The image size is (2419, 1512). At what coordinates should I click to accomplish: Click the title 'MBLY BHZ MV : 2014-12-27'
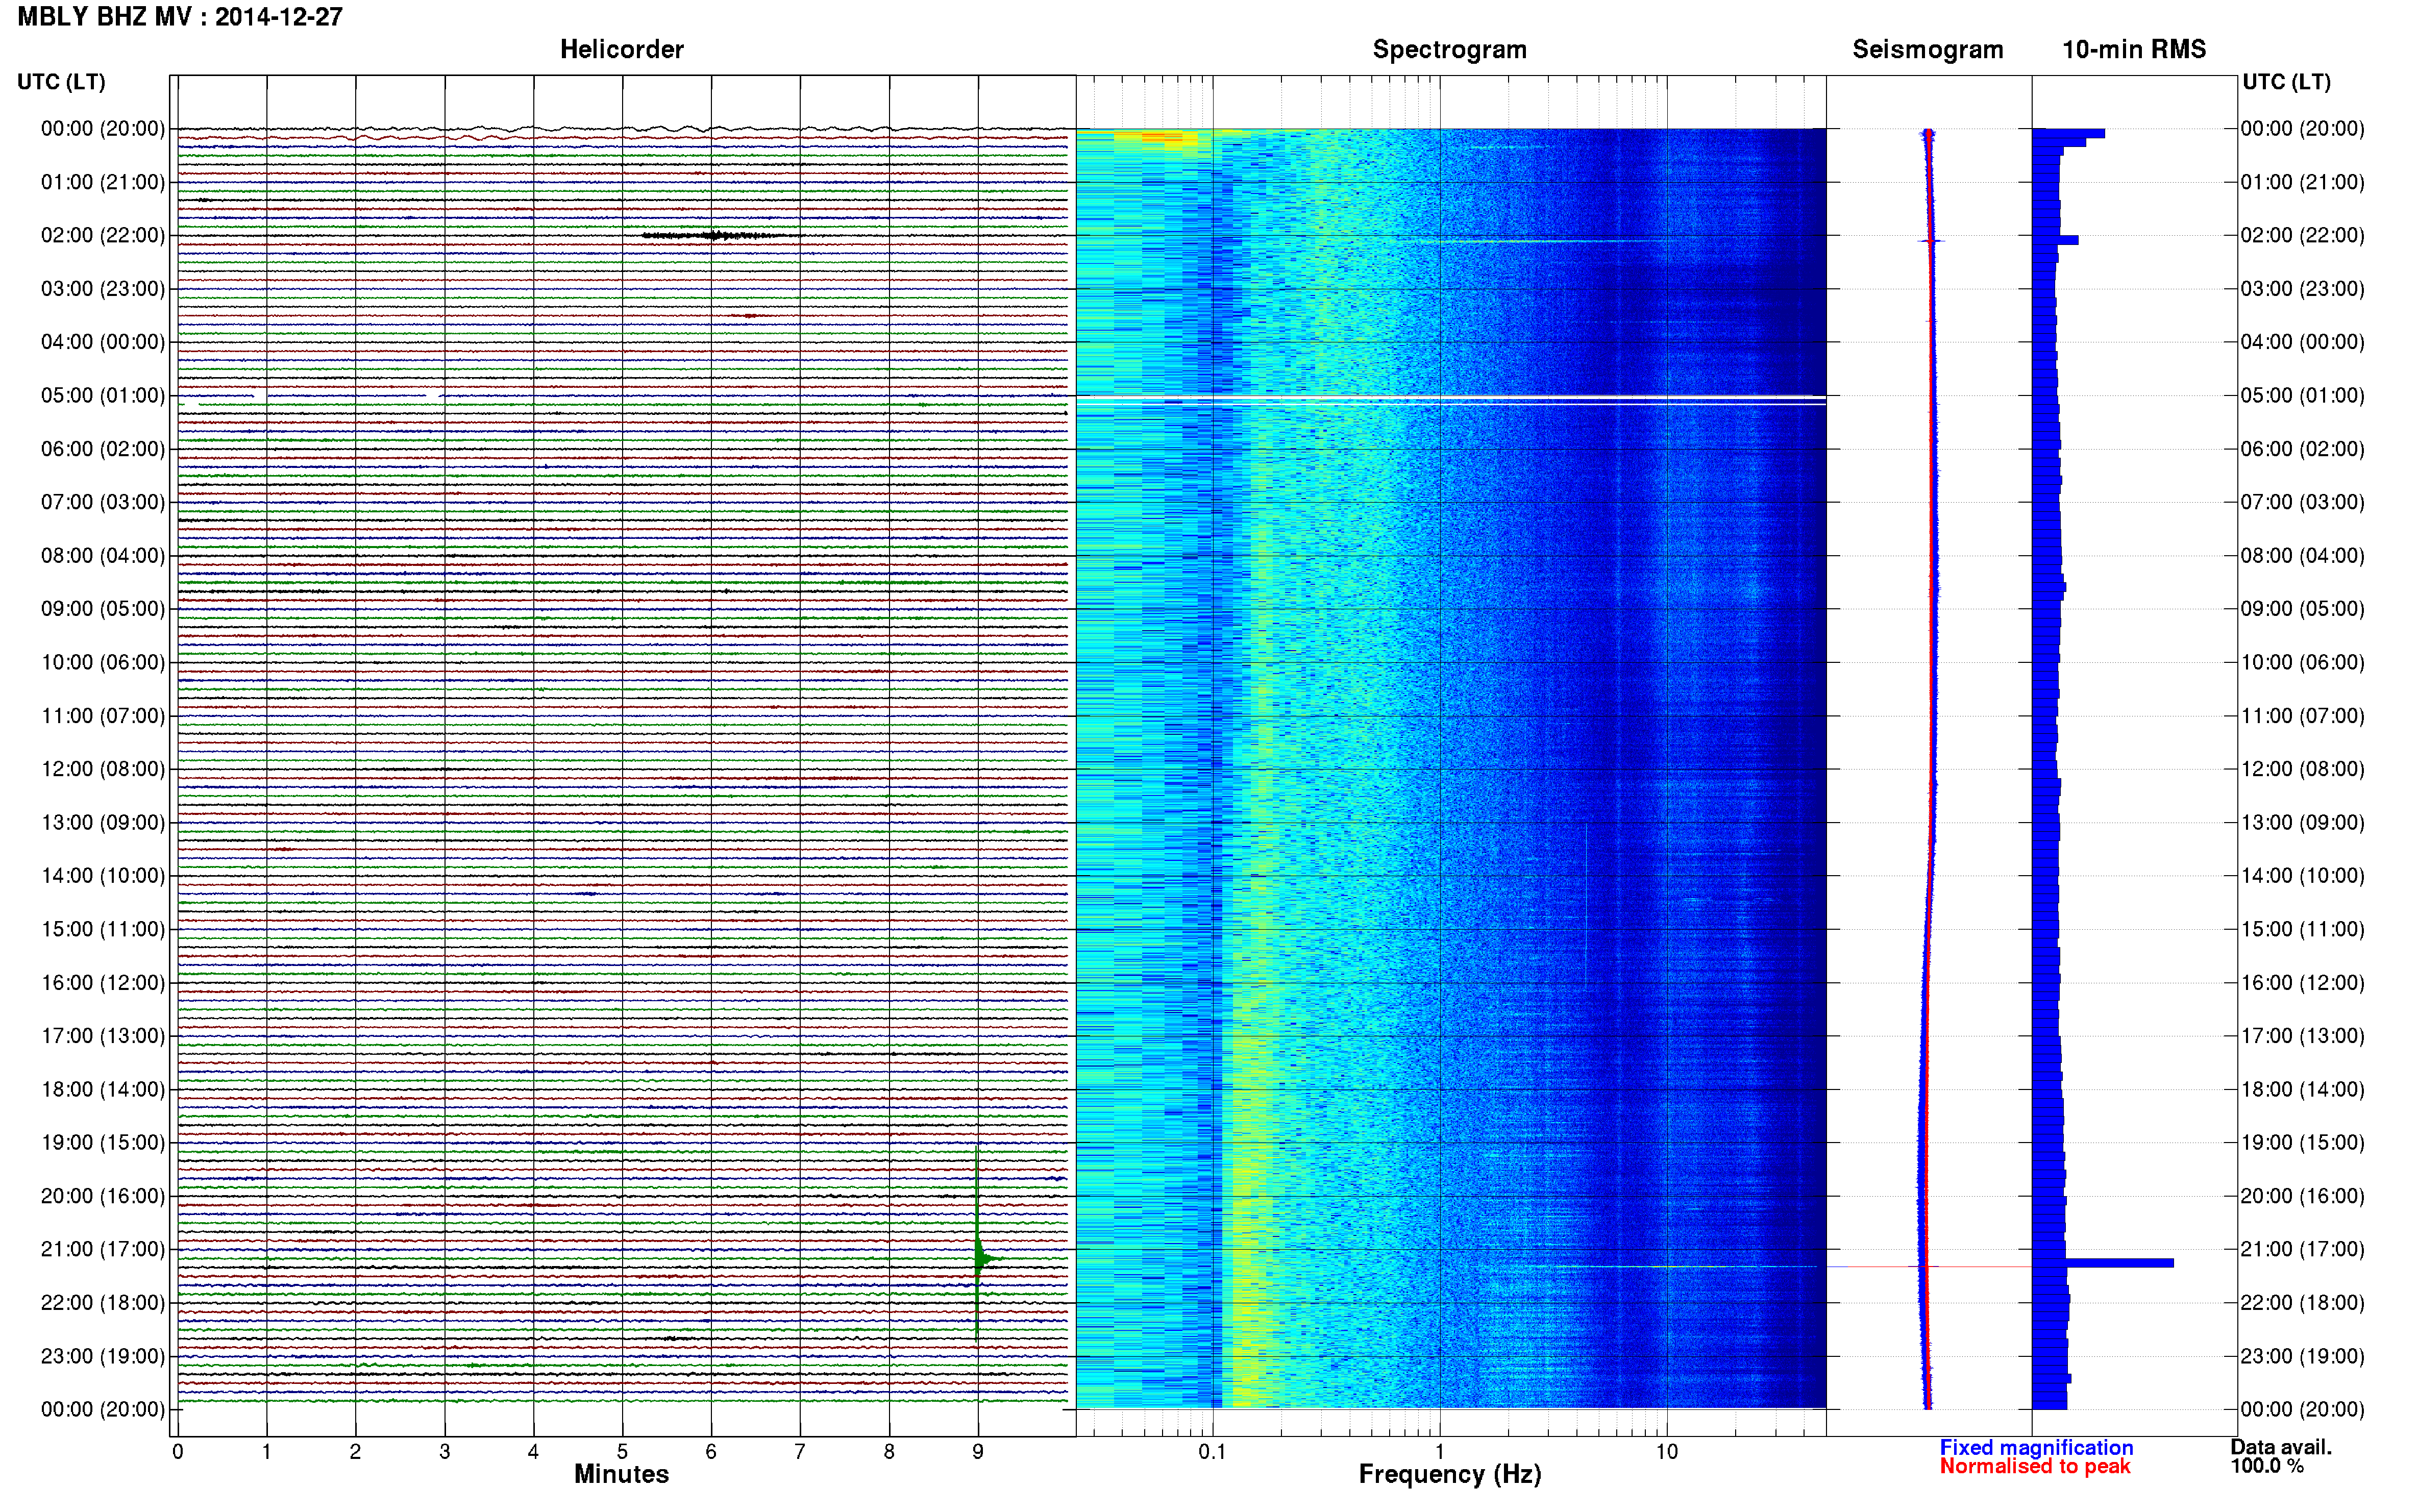pyautogui.click(x=180, y=17)
